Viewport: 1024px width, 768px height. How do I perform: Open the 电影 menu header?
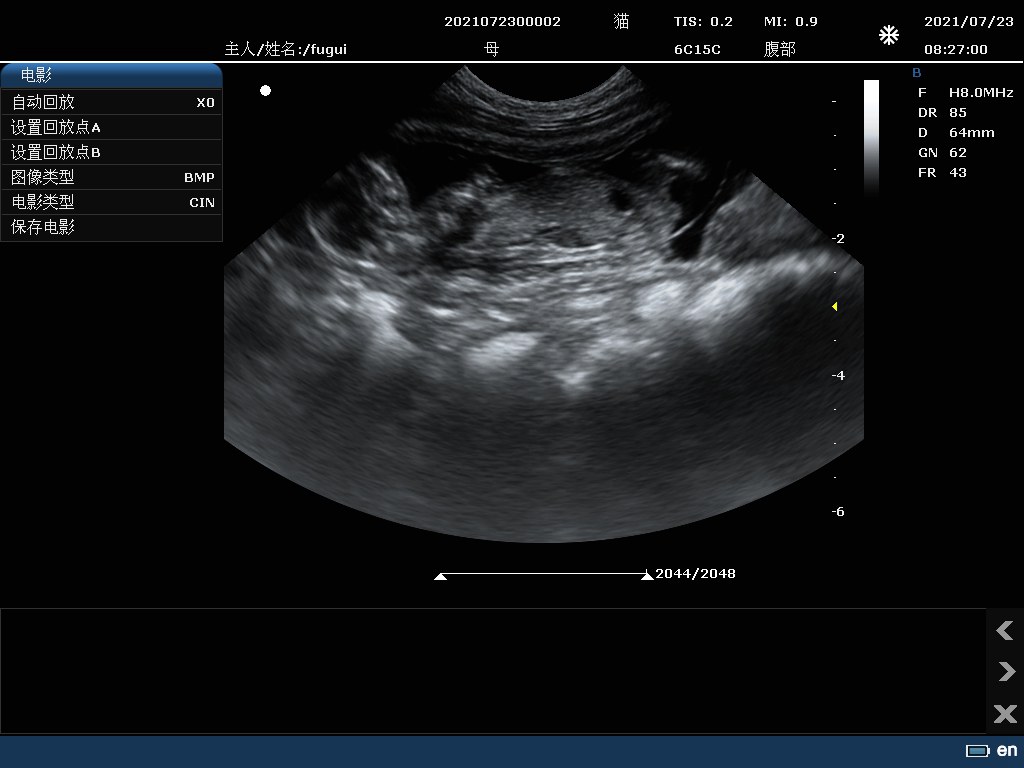pyautogui.click(x=112, y=76)
